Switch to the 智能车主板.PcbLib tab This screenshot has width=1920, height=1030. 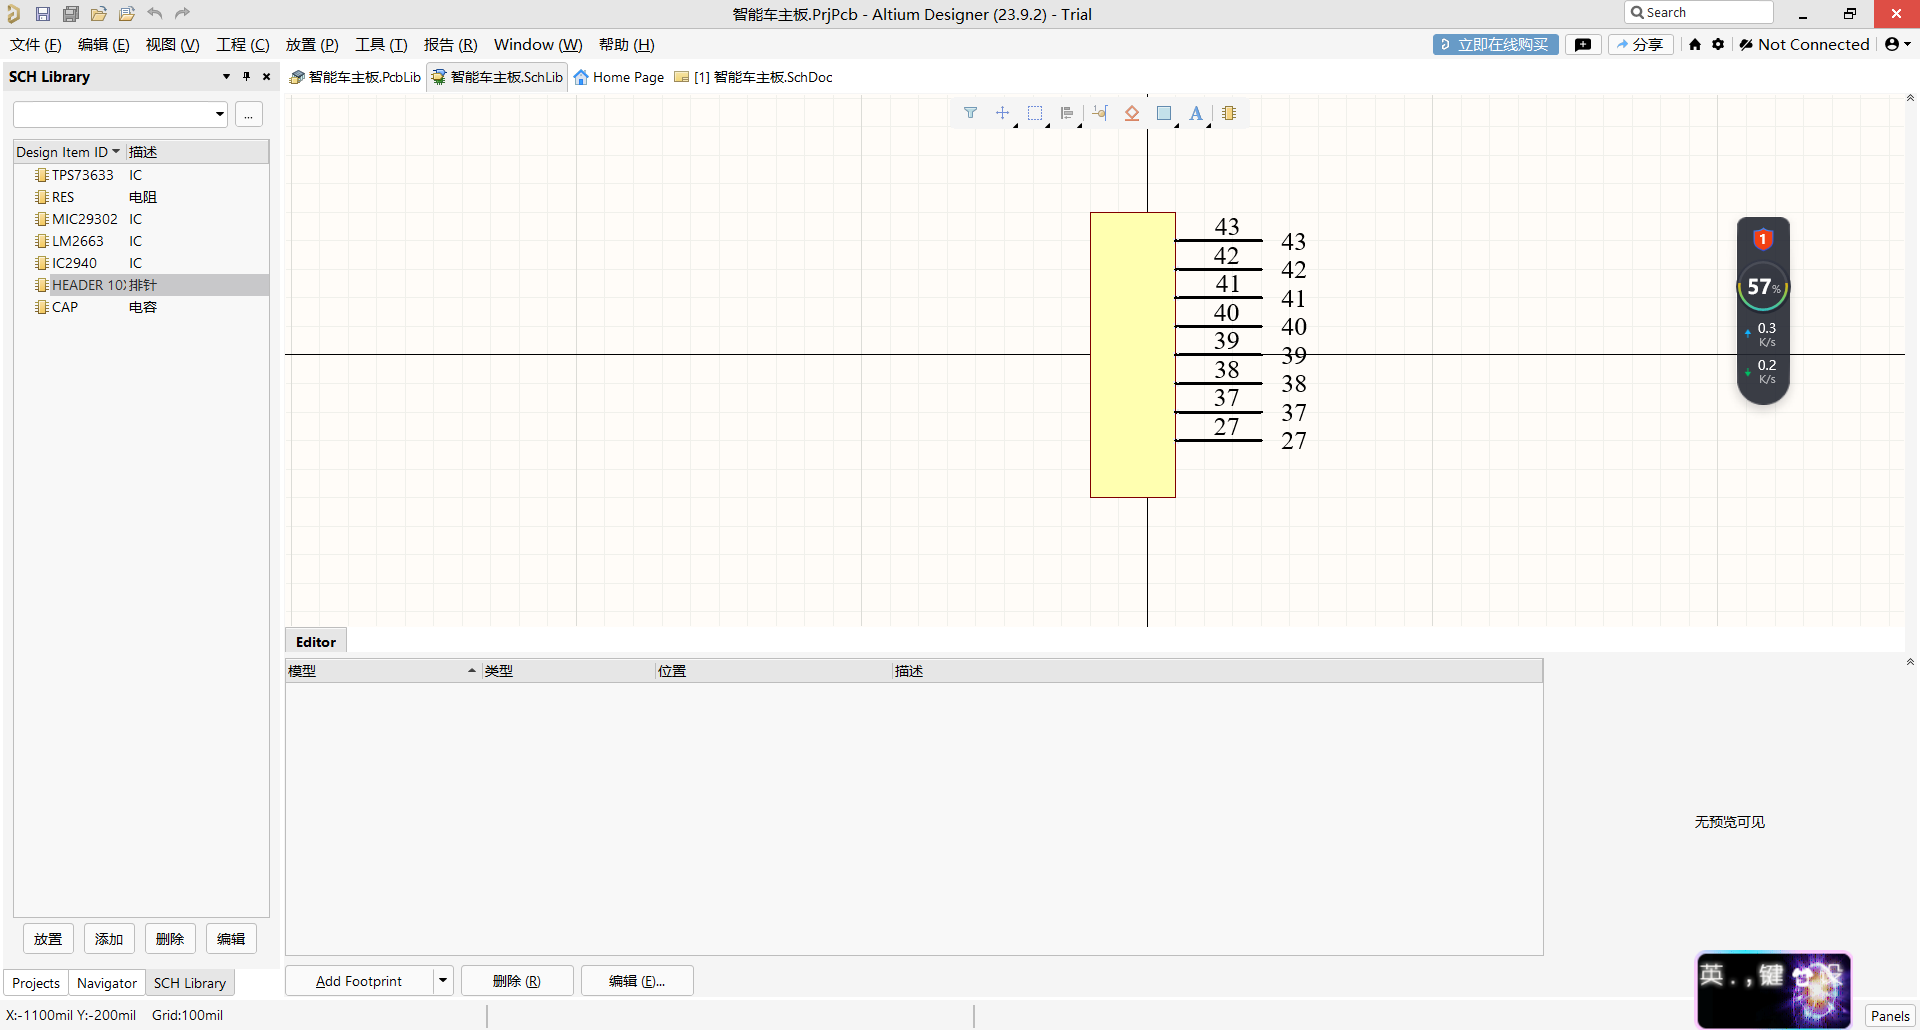(x=356, y=77)
